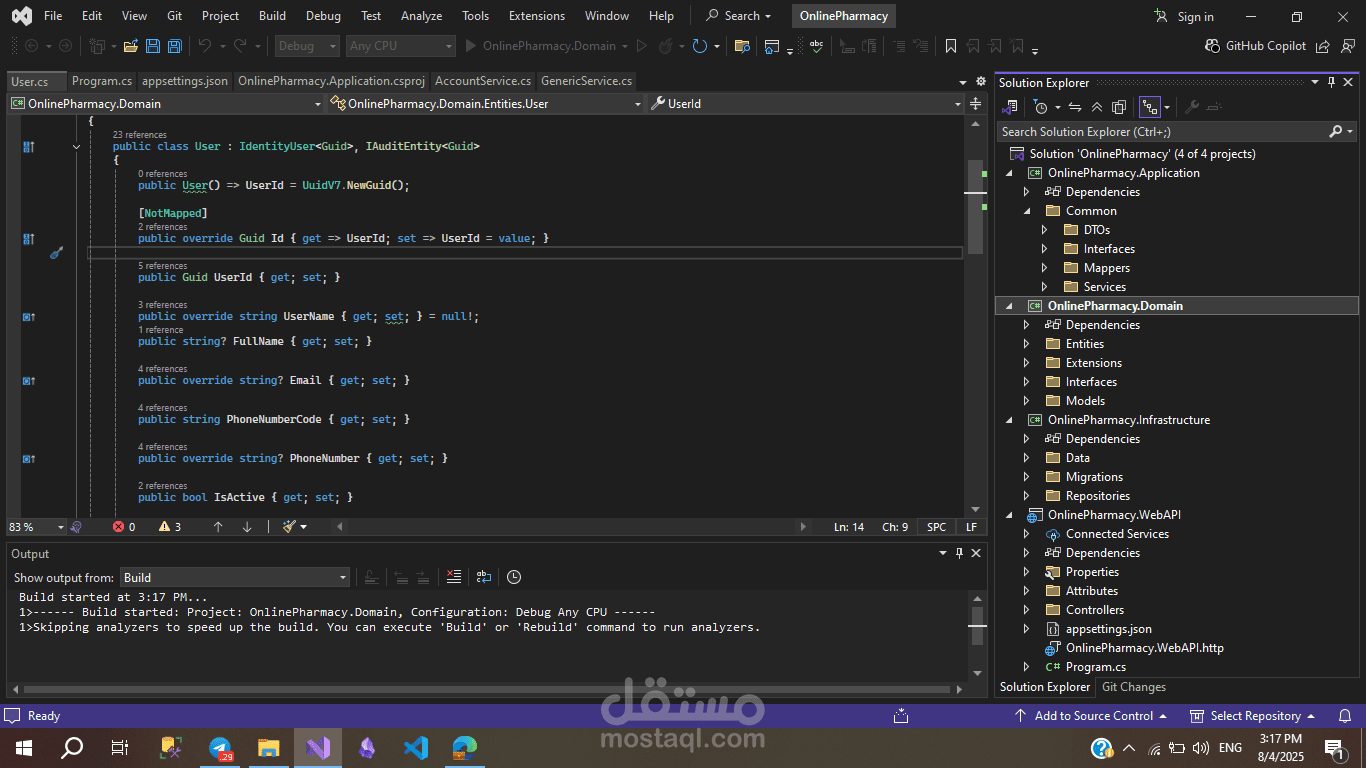Click the Output panel vertical scrollbar
Viewport: 1366px width, 768px height.
[977, 634]
